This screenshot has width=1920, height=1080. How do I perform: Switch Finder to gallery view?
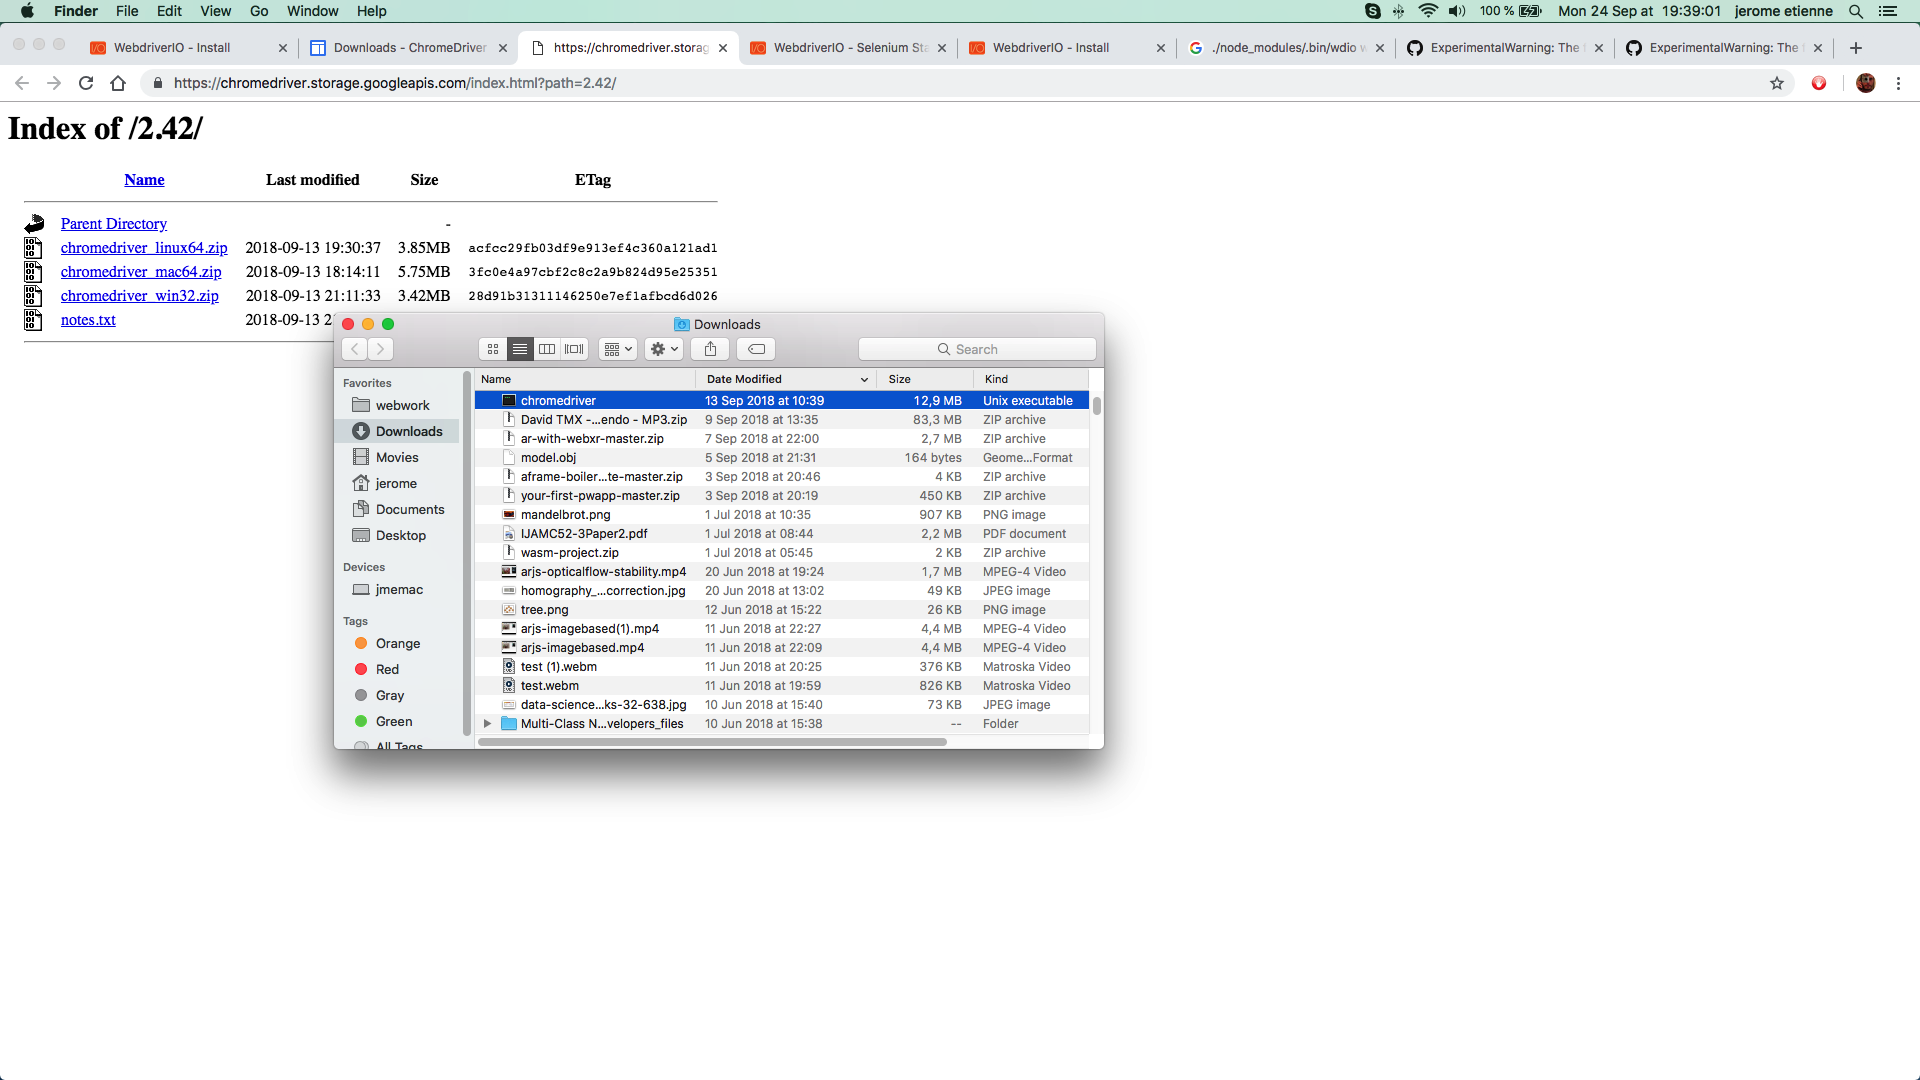574,349
